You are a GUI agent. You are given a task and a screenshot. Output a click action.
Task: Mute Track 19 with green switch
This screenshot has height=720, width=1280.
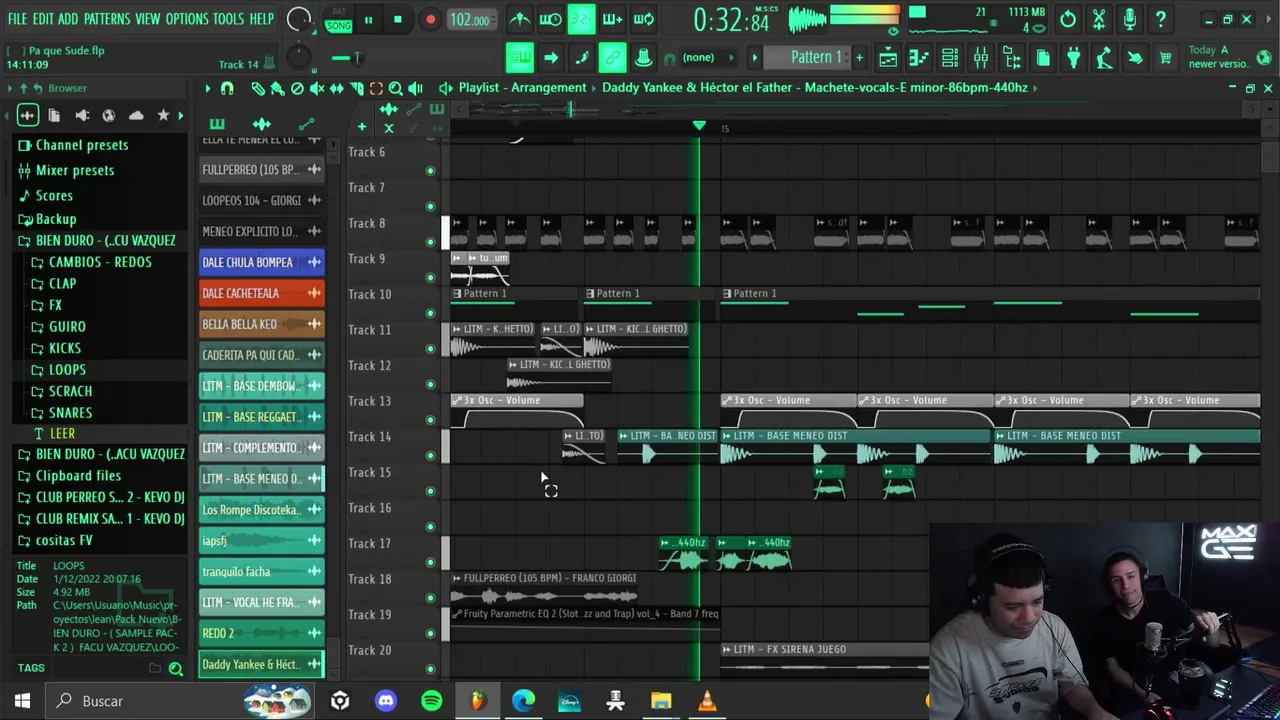pyautogui.click(x=431, y=633)
